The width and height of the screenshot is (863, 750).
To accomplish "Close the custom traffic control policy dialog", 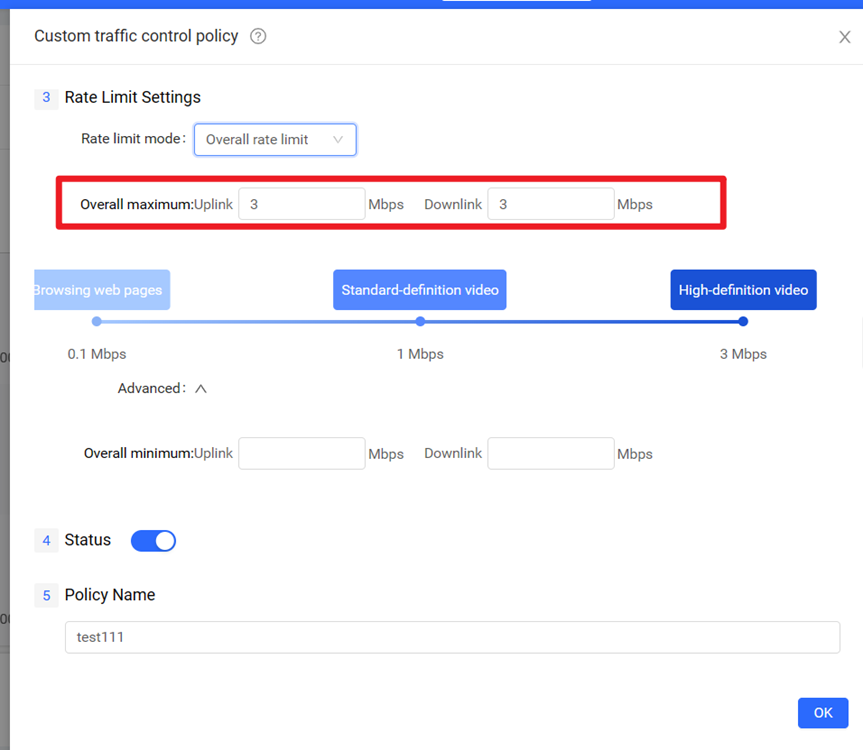I will pos(844,37).
